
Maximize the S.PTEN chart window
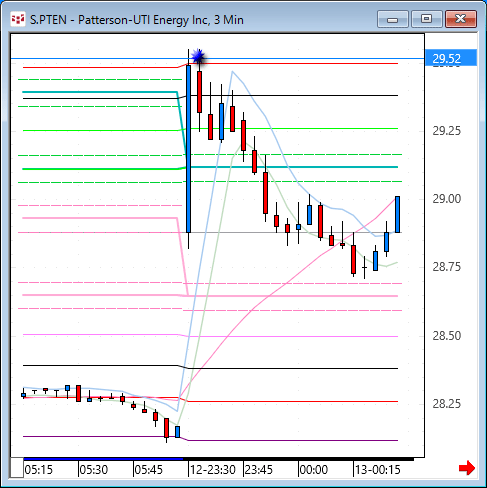pyautogui.click(x=426, y=19)
